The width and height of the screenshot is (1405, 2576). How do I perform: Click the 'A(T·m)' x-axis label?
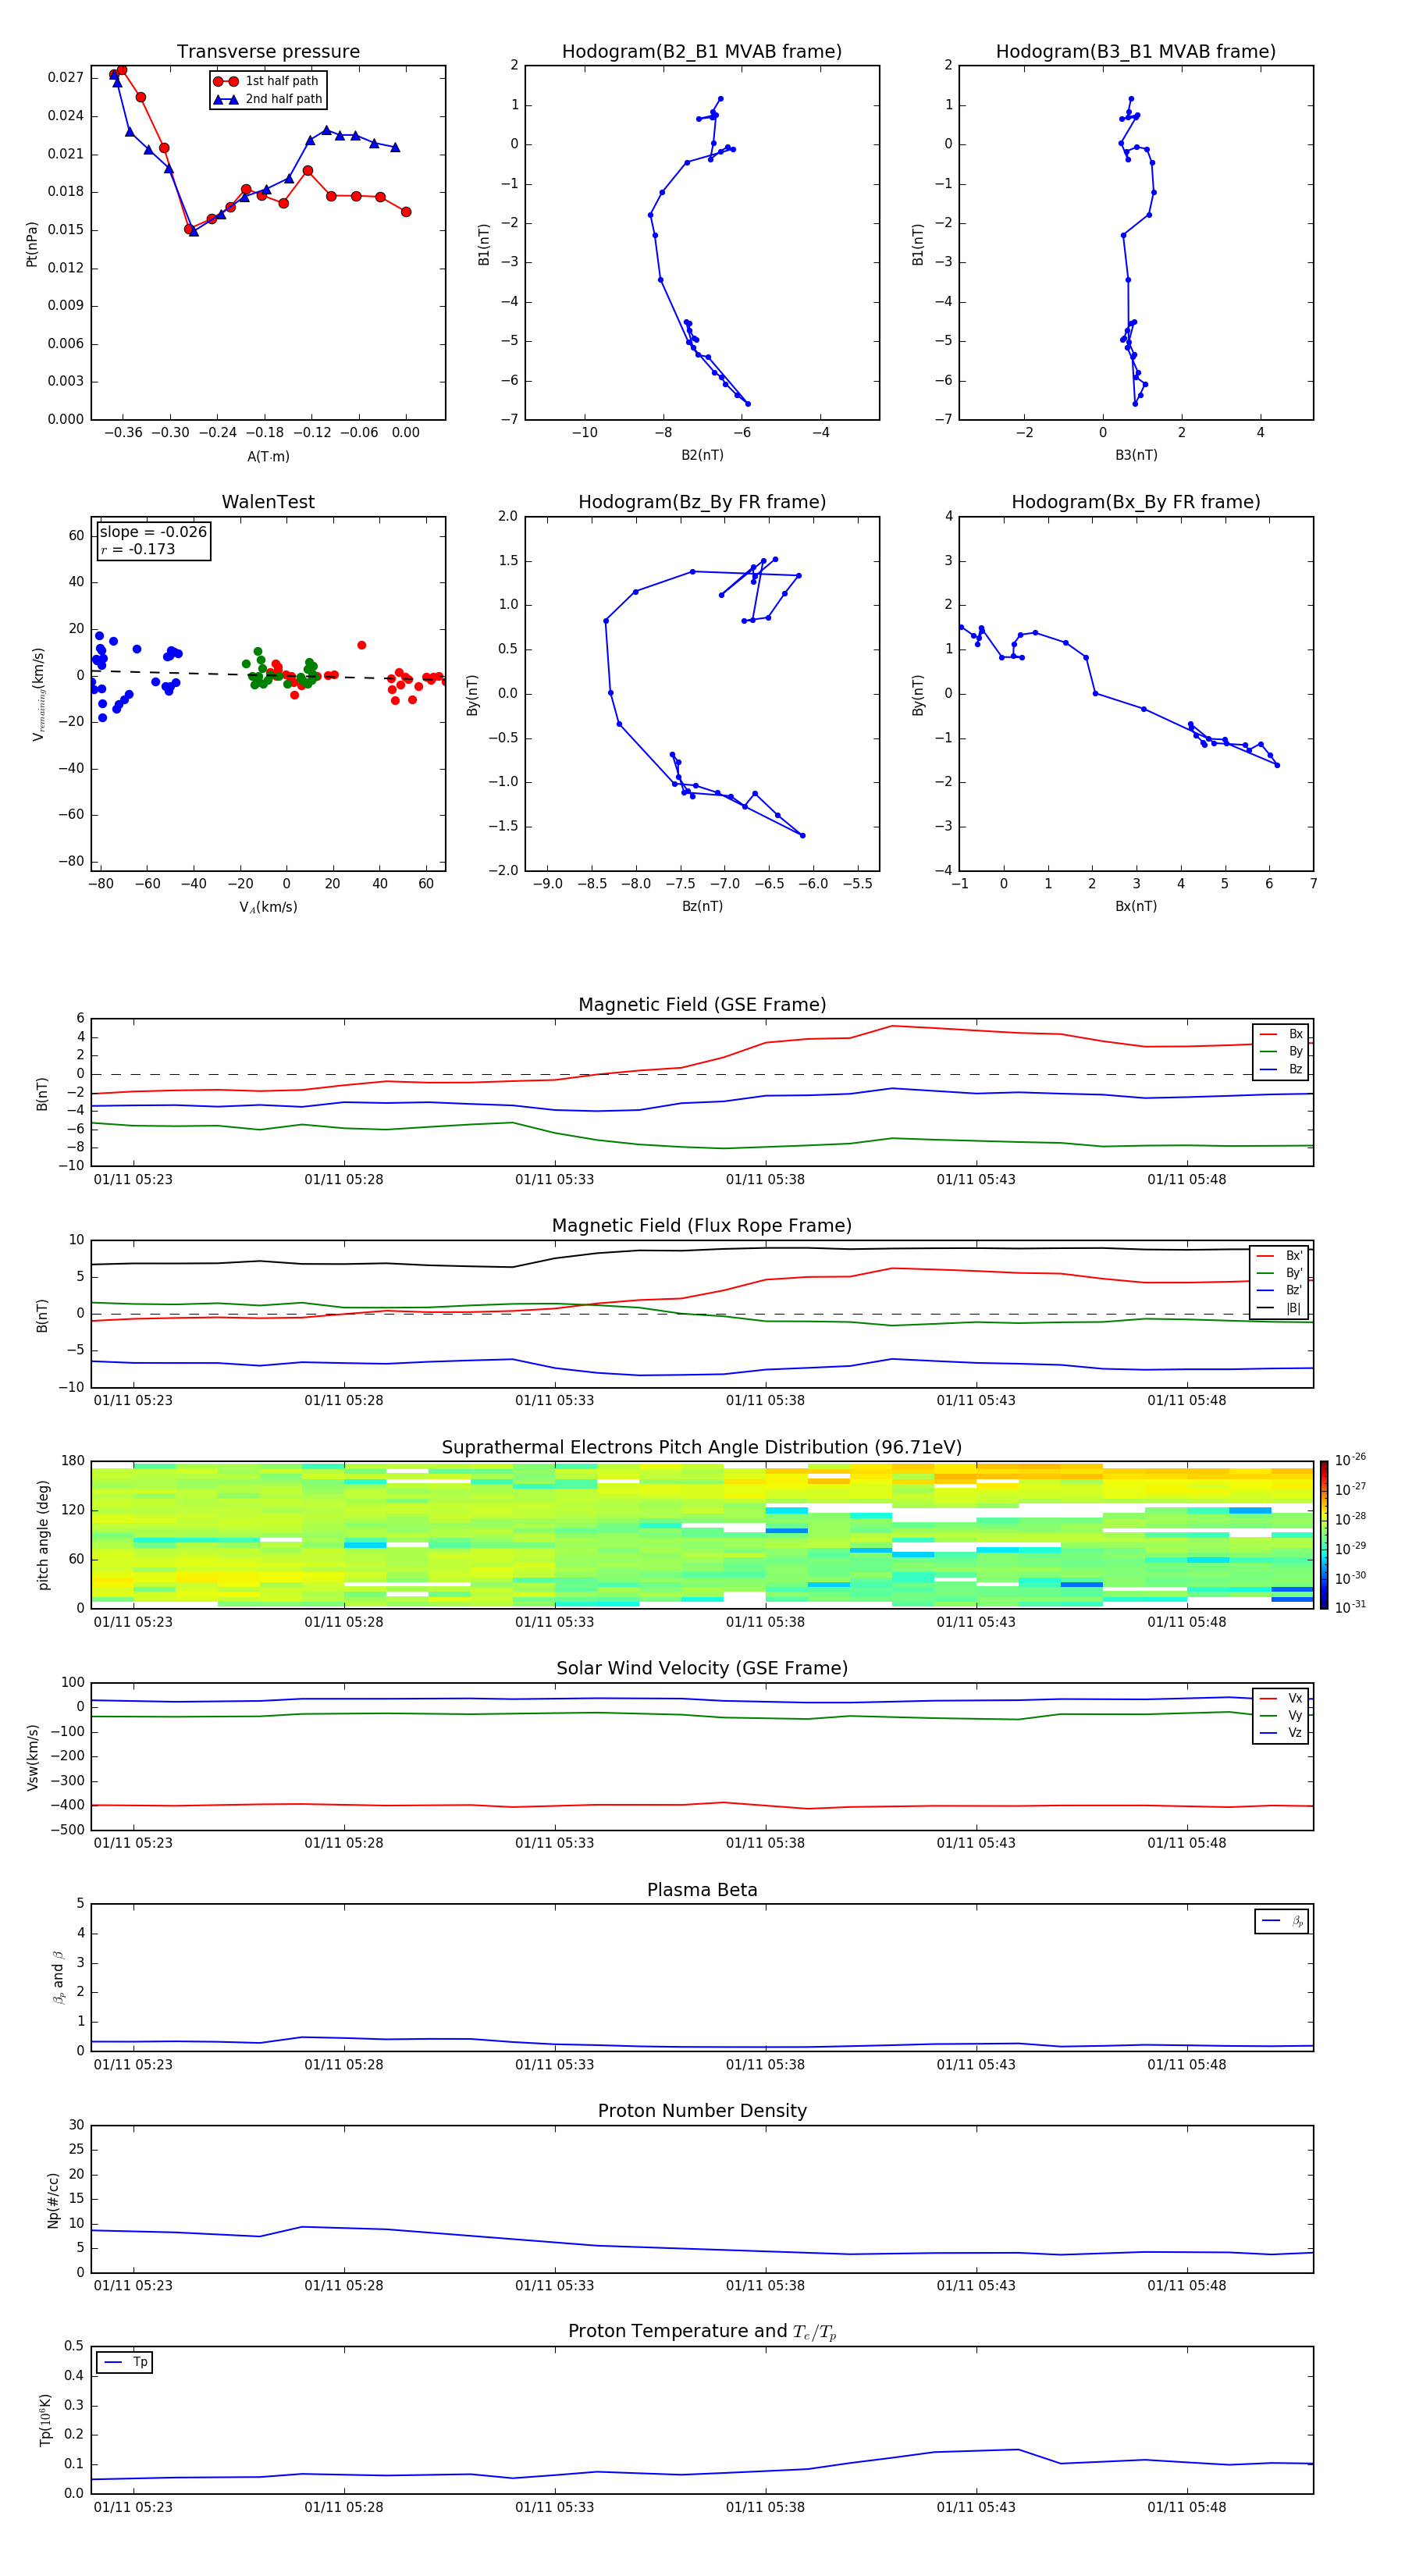coord(268,457)
